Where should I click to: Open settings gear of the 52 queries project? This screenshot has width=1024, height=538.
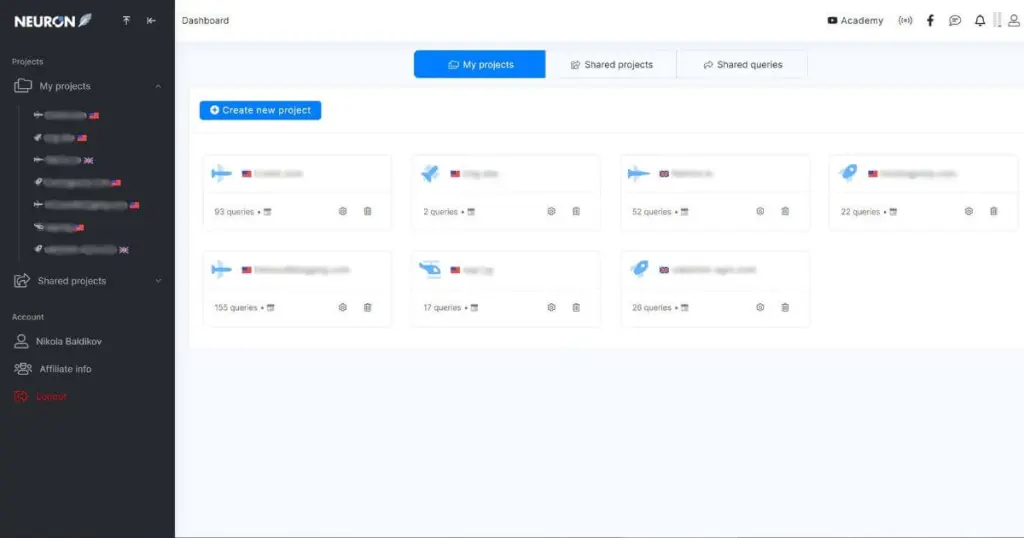[760, 212]
